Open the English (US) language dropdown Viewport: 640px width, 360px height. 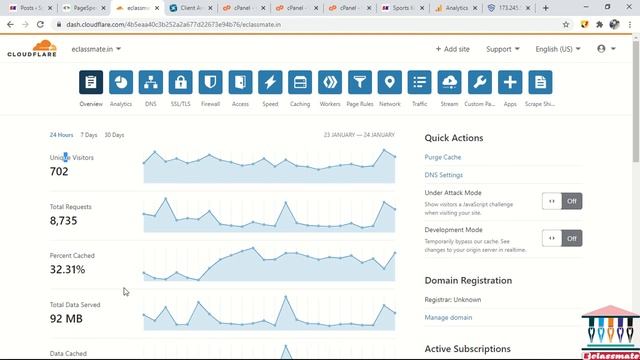pyautogui.click(x=558, y=49)
